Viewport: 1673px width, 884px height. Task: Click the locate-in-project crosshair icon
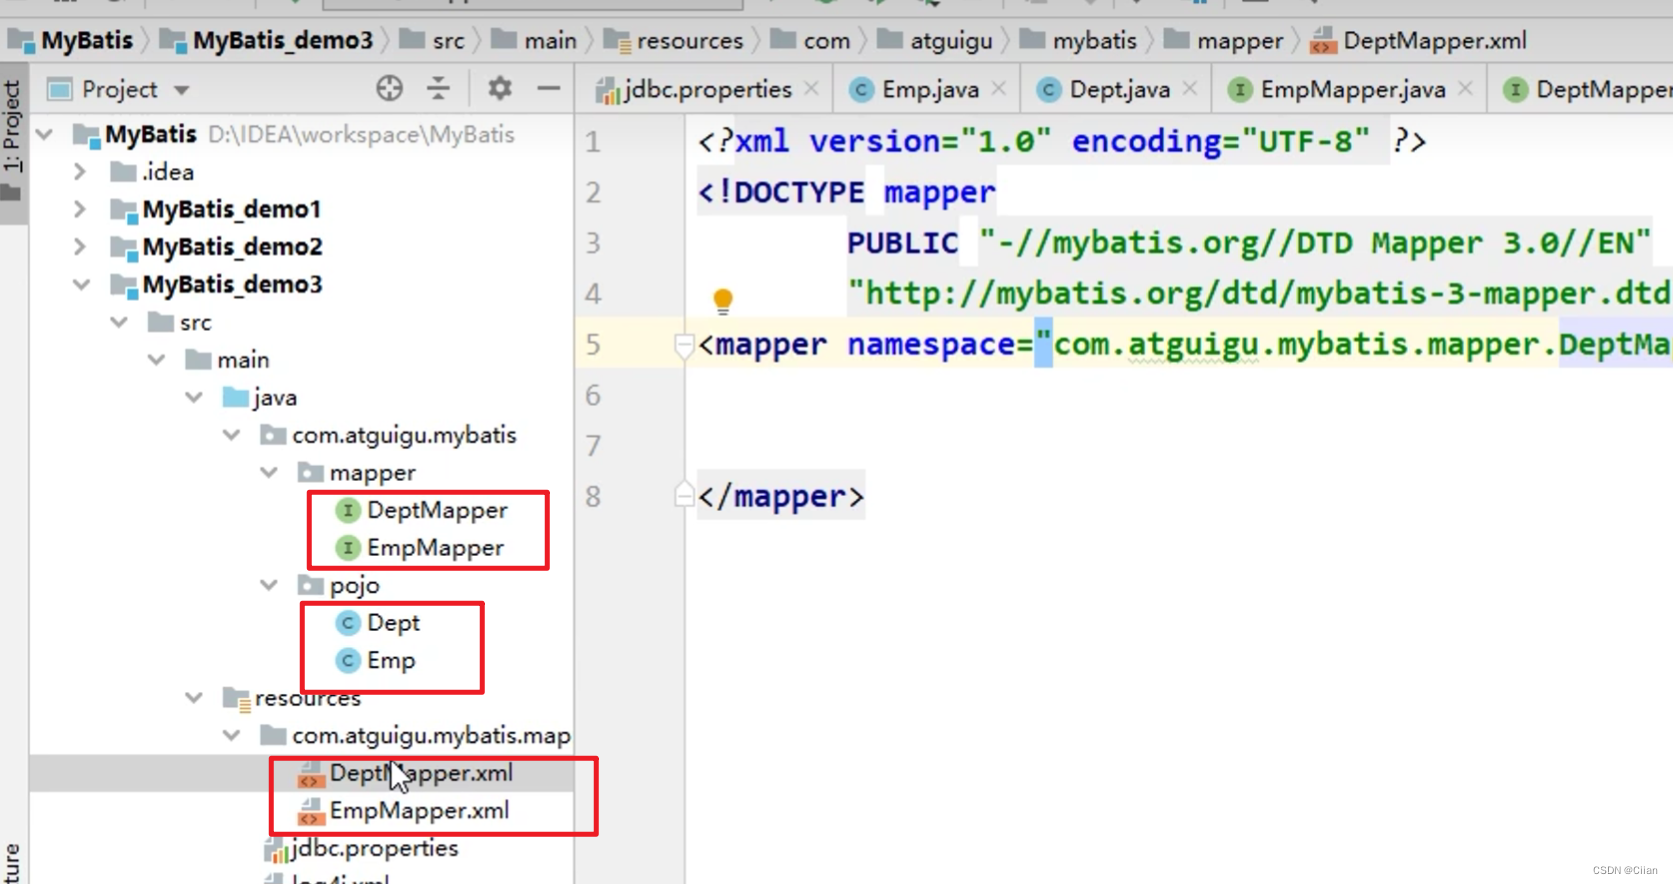(x=389, y=89)
